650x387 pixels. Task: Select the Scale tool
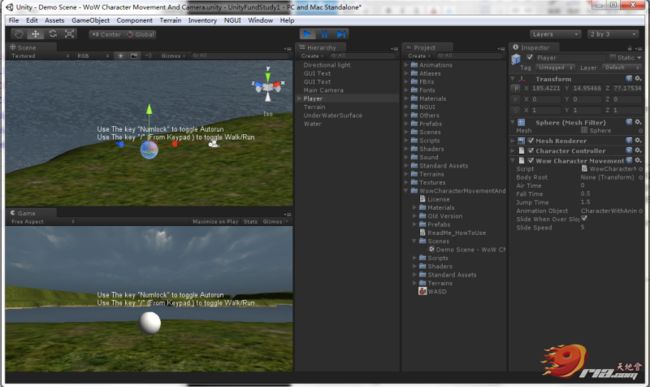(x=69, y=34)
